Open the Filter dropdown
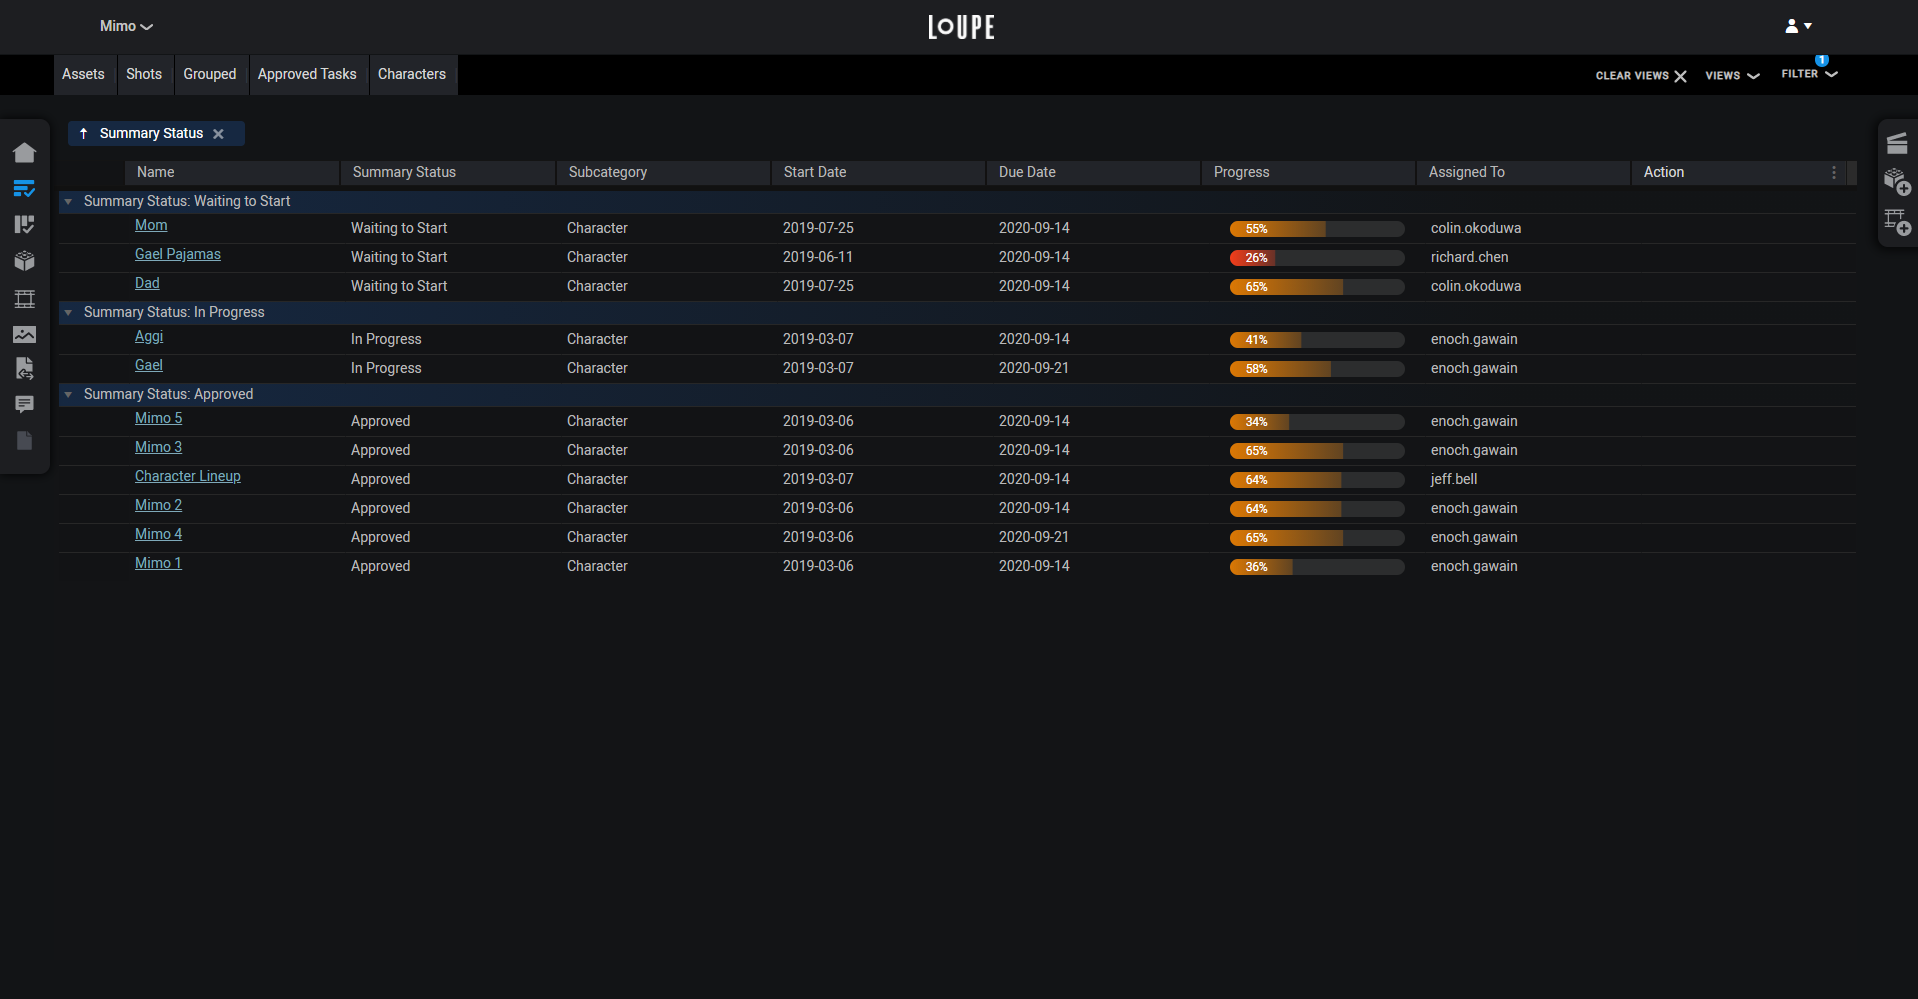The image size is (1918, 999). [x=1809, y=74]
